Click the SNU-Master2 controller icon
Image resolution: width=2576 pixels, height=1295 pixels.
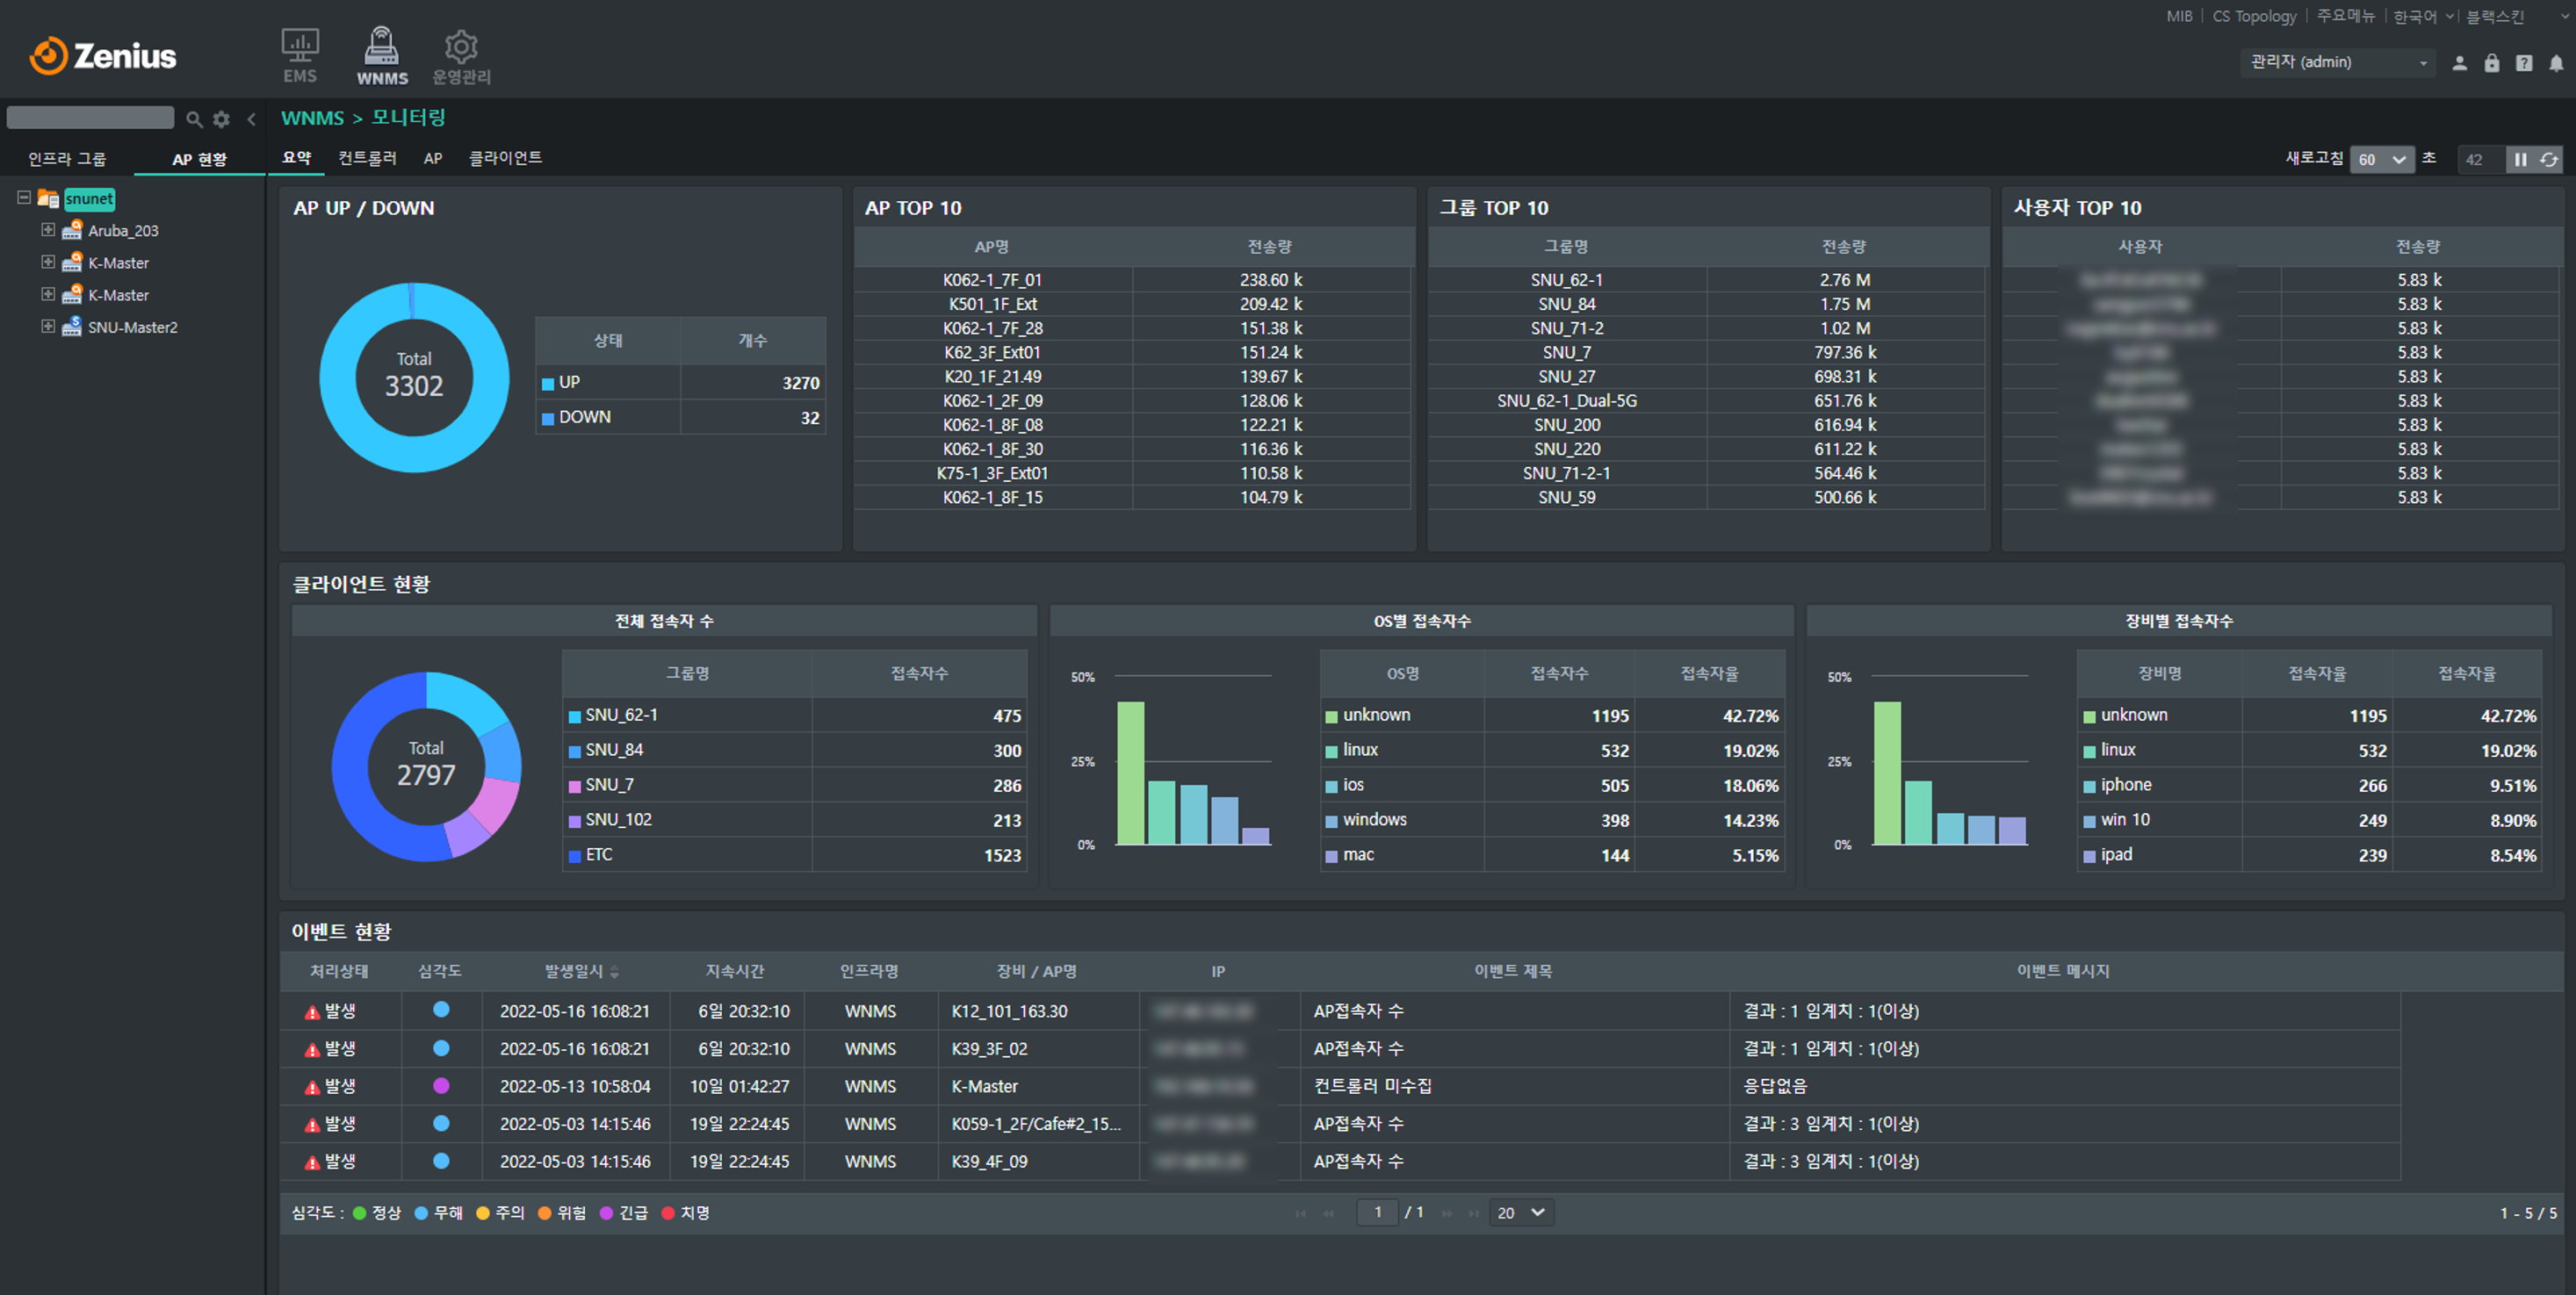72,327
